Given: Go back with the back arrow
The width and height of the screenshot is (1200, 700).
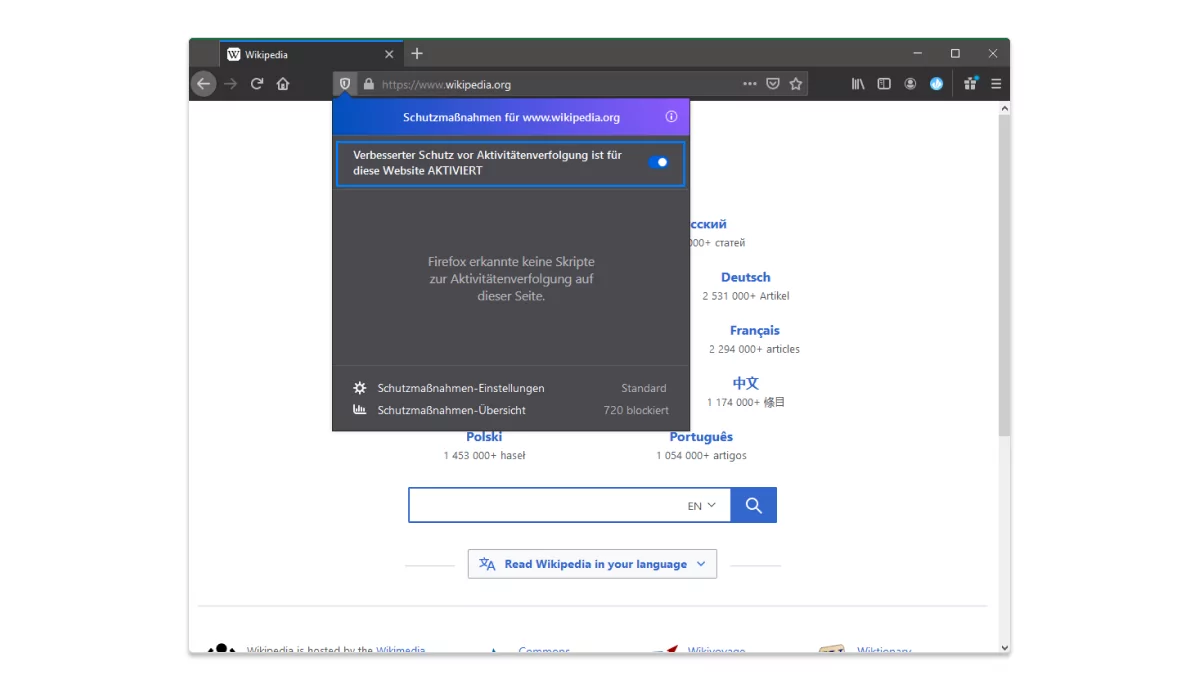Looking at the screenshot, I should (x=204, y=84).
